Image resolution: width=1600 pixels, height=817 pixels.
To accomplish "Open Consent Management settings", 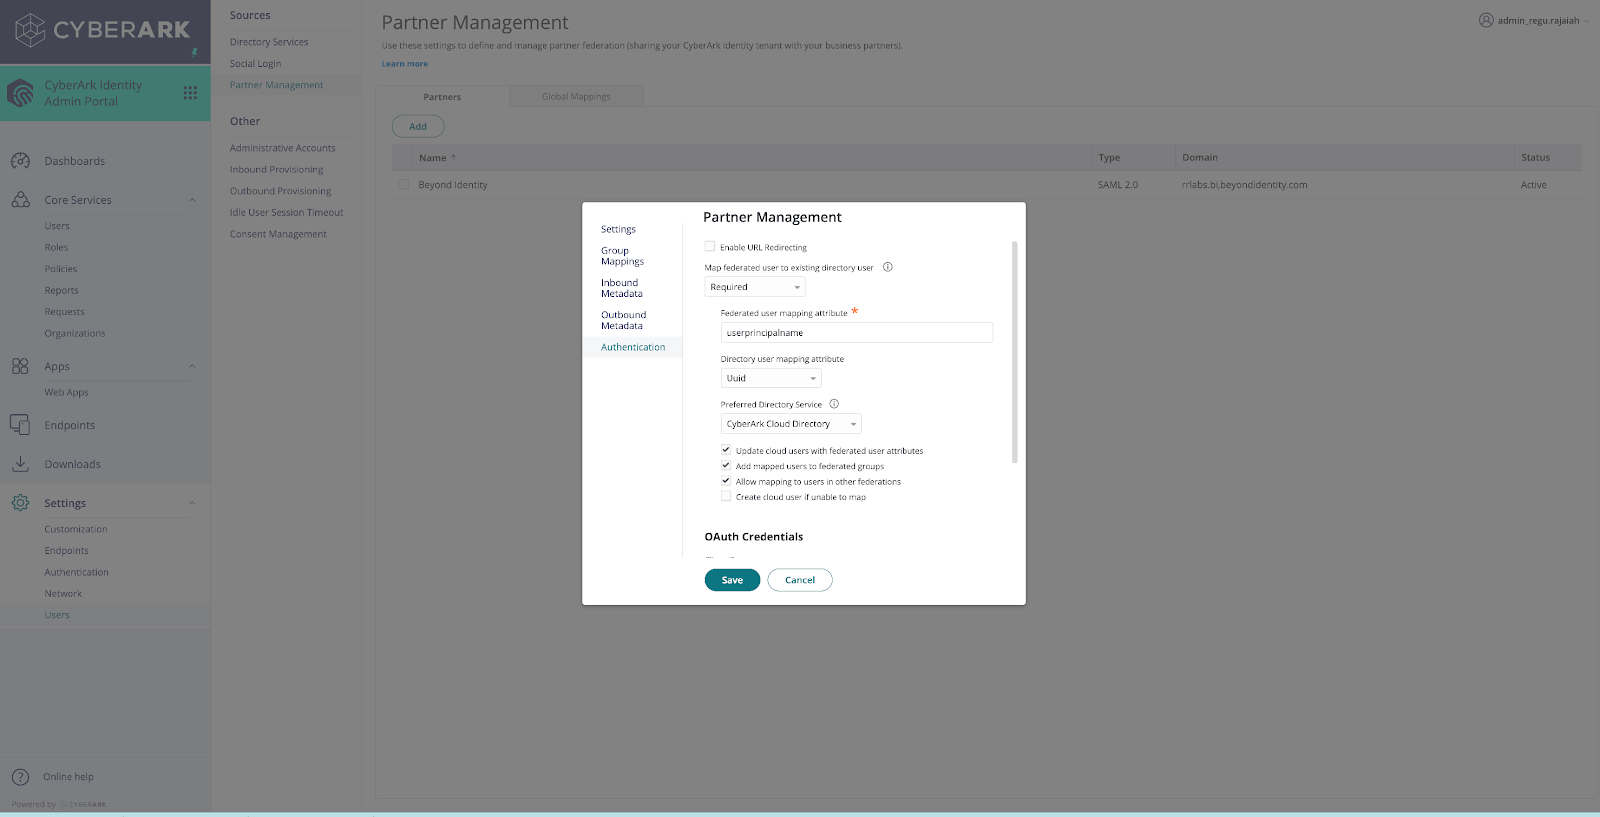I will coord(278,234).
